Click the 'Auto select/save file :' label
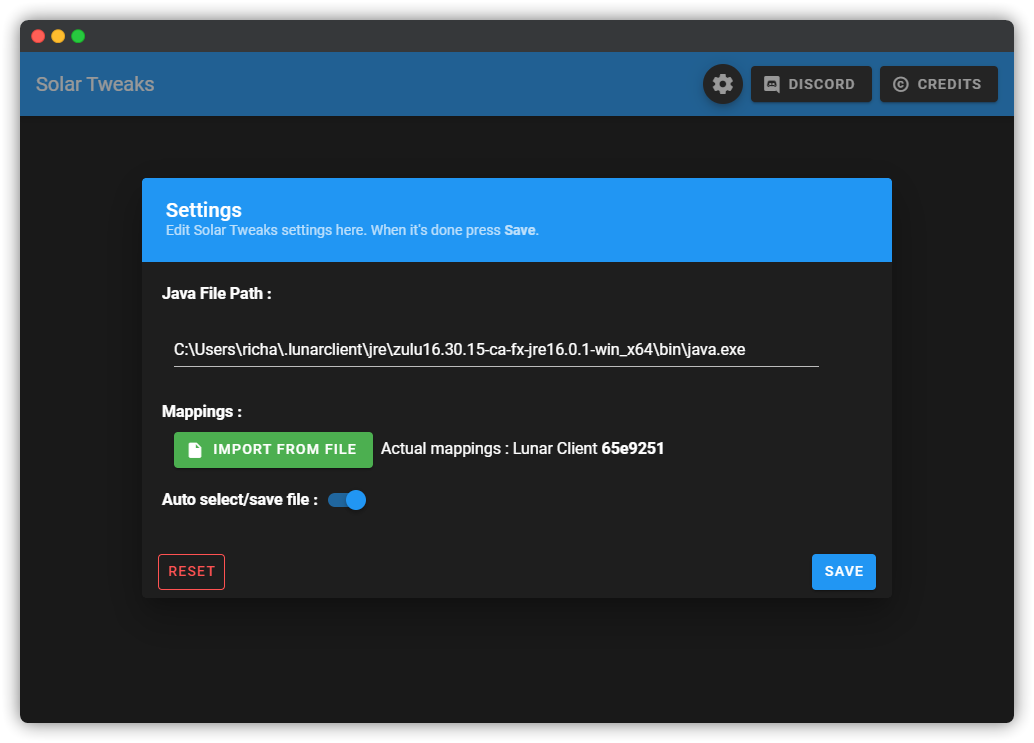The height and width of the screenshot is (743, 1034). click(240, 500)
